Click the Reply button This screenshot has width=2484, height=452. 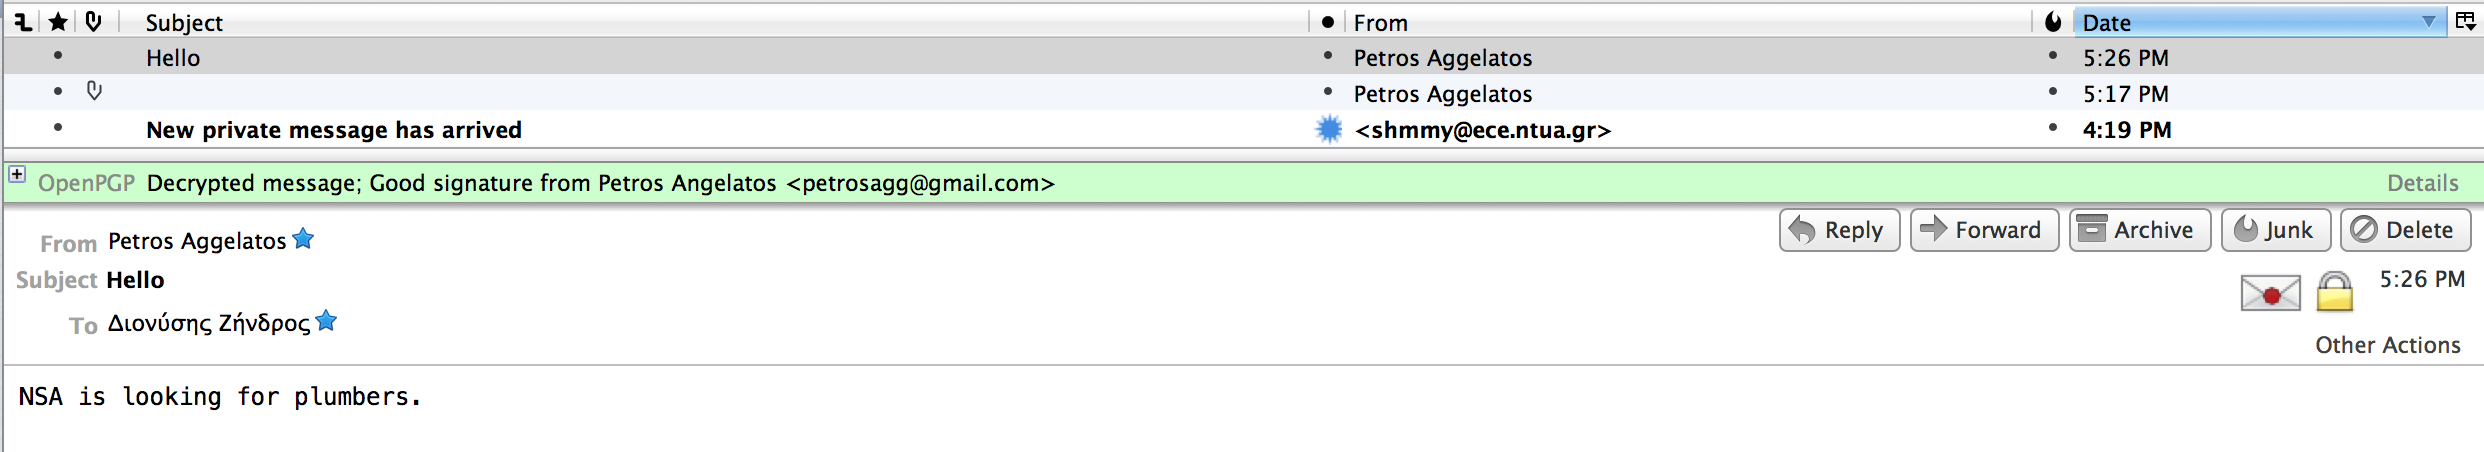1839,230
